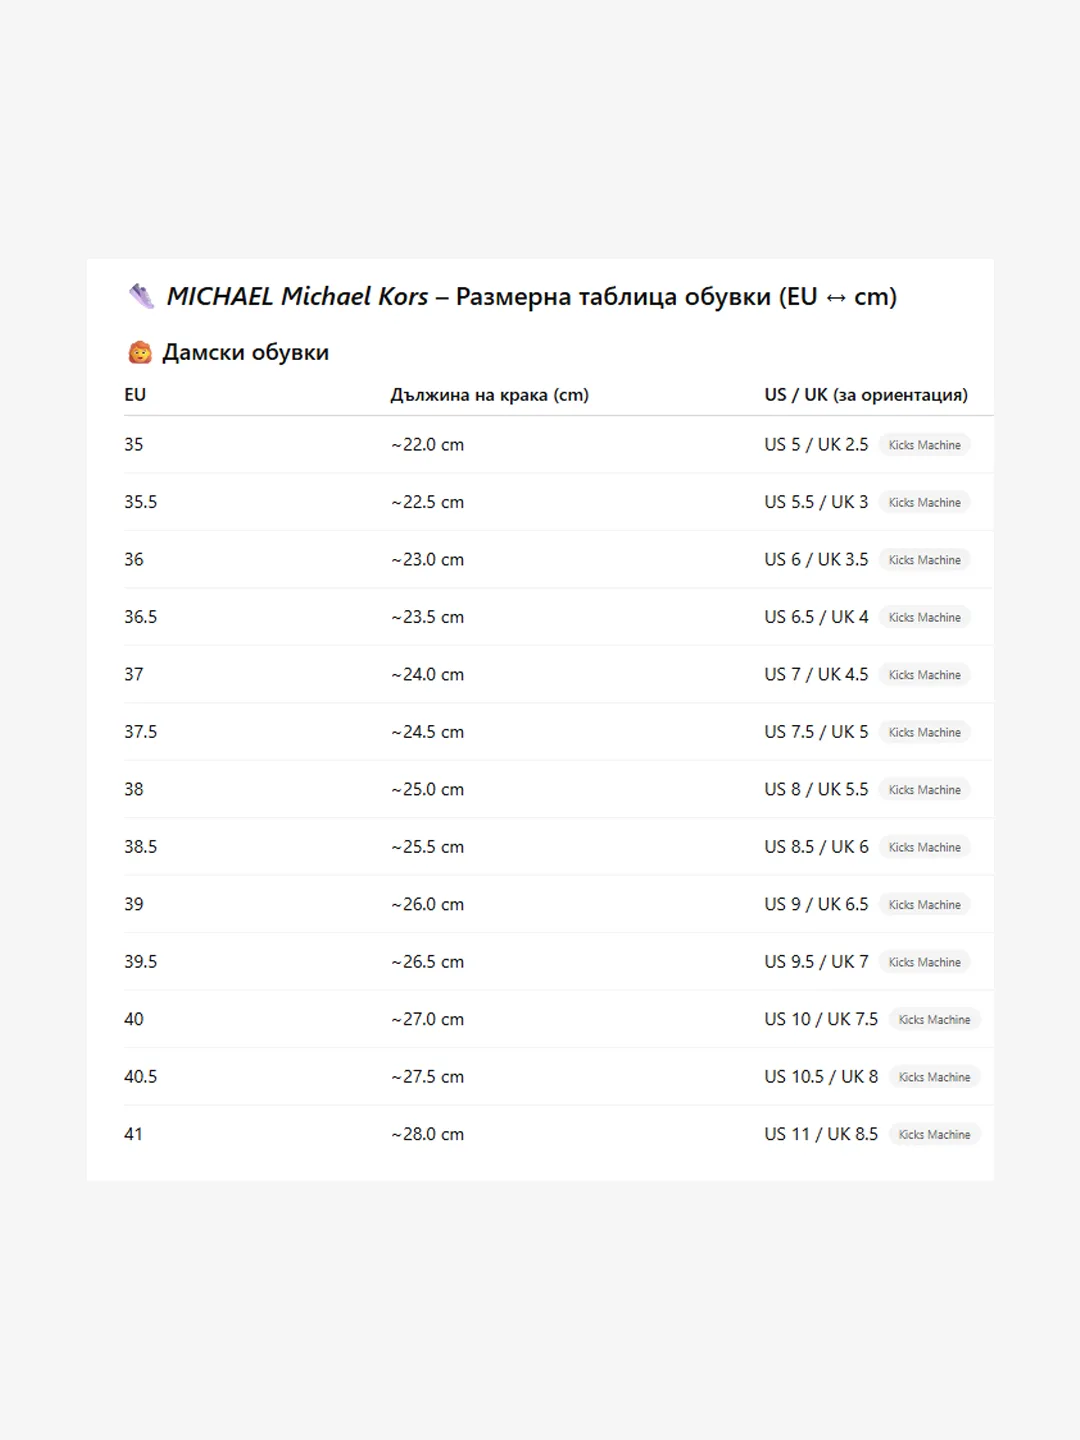
Task: Open Kicks Machine chip beside US 7.5 / UK 5
Action: tap(924, 733)
